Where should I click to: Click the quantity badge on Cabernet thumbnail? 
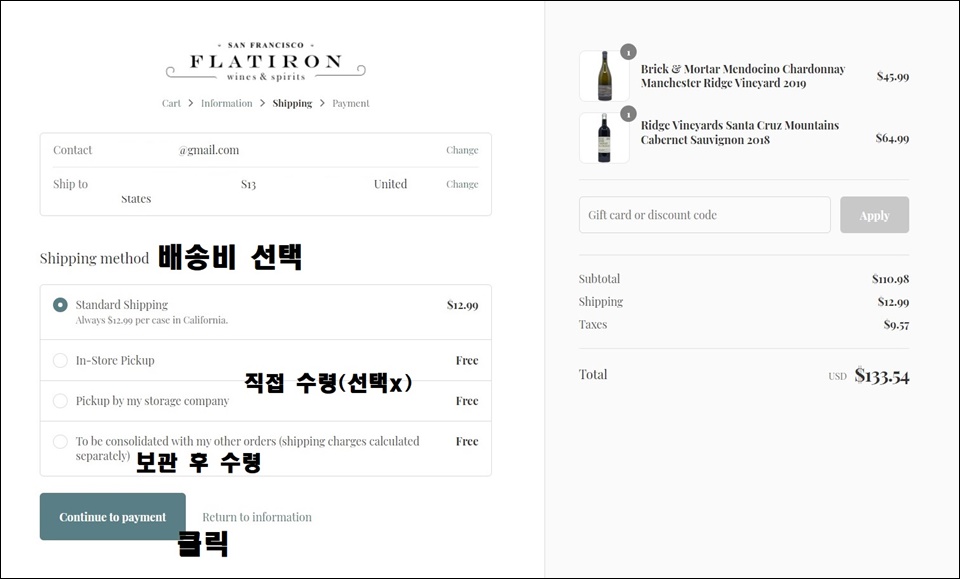click(x=628, y=114)
